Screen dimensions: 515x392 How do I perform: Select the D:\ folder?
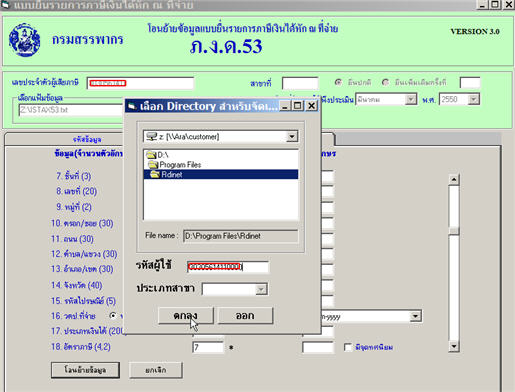pos(163,155)
